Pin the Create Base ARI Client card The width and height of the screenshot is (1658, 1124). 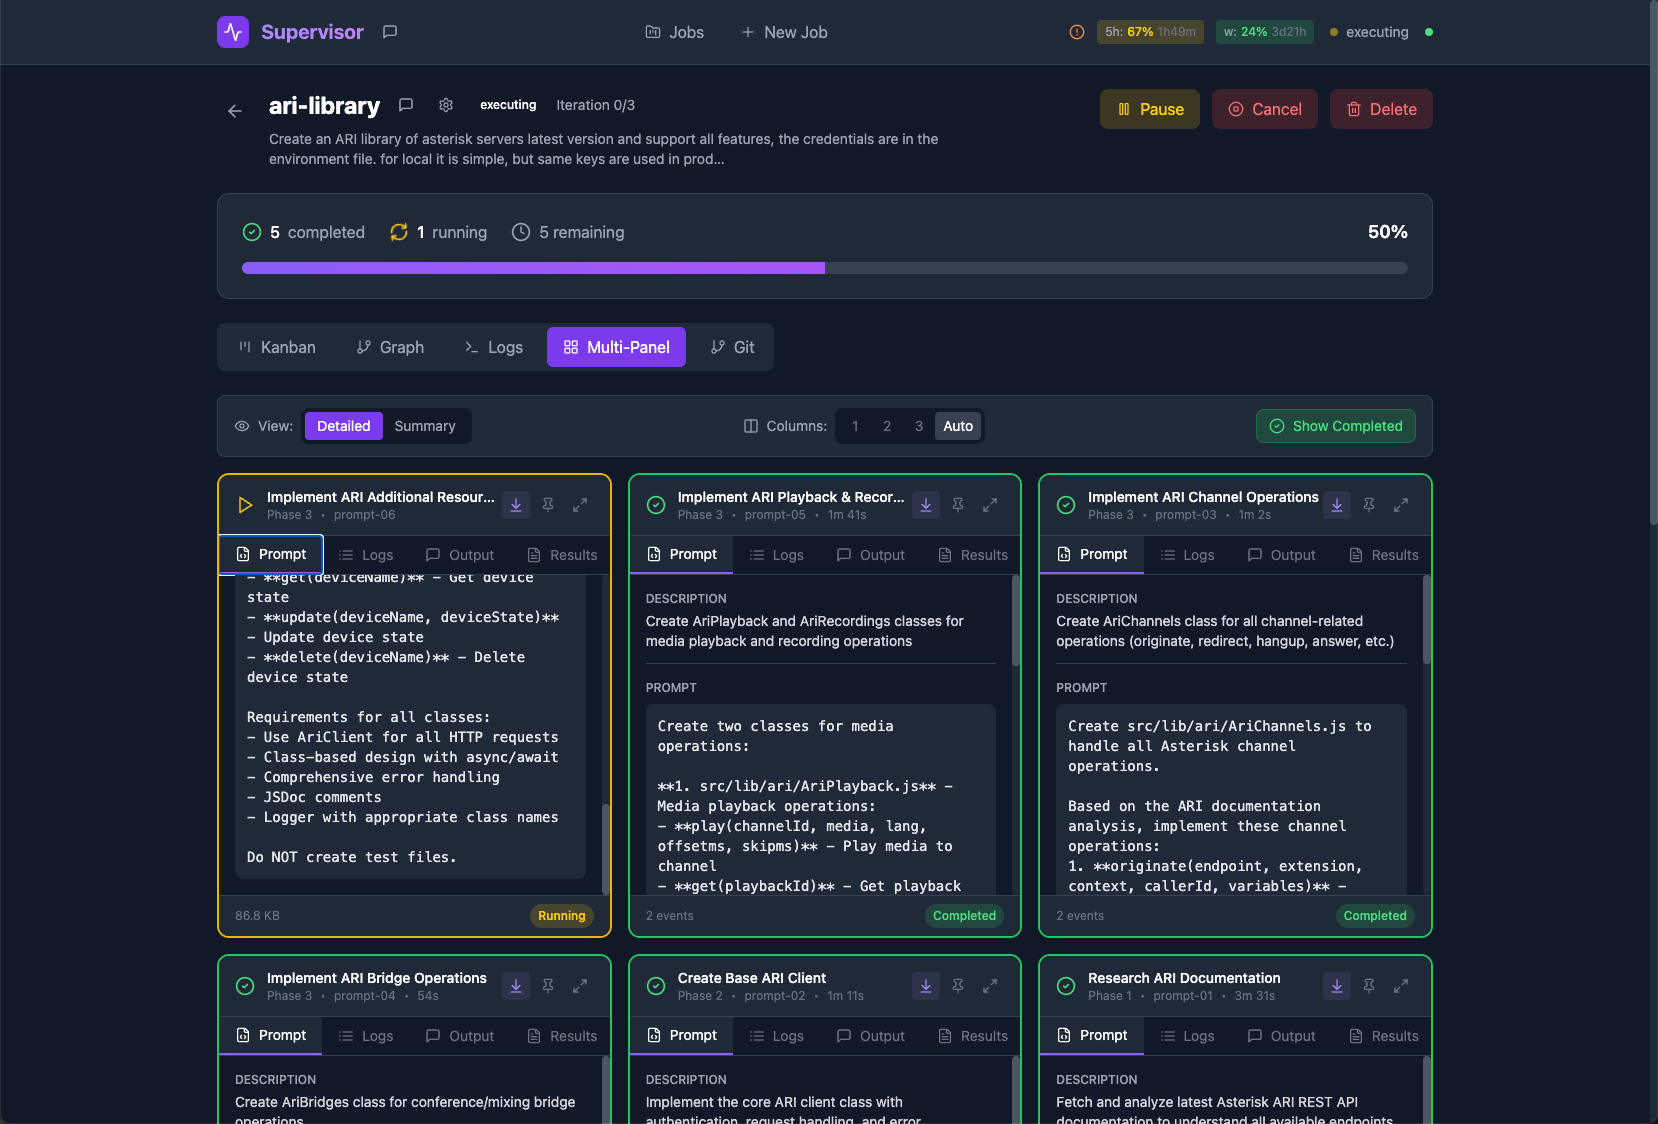coord(958,986)
